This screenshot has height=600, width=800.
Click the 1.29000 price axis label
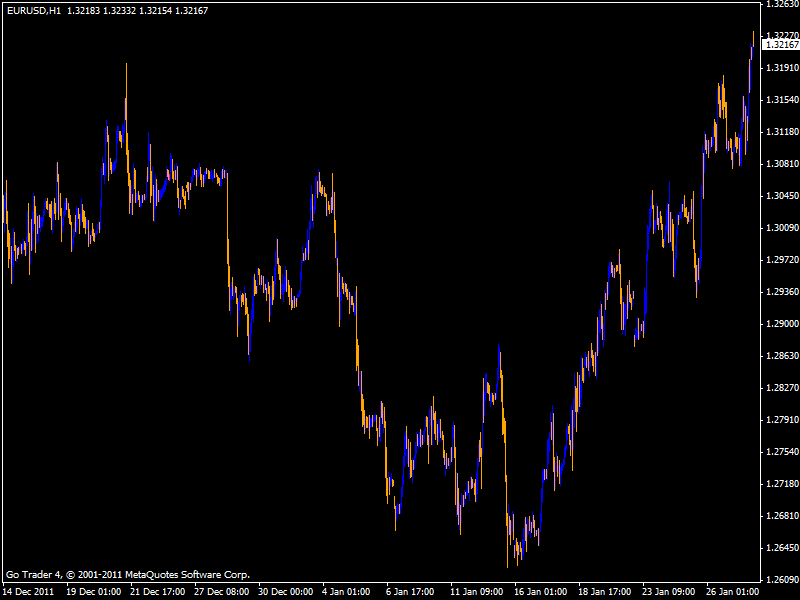783,324
